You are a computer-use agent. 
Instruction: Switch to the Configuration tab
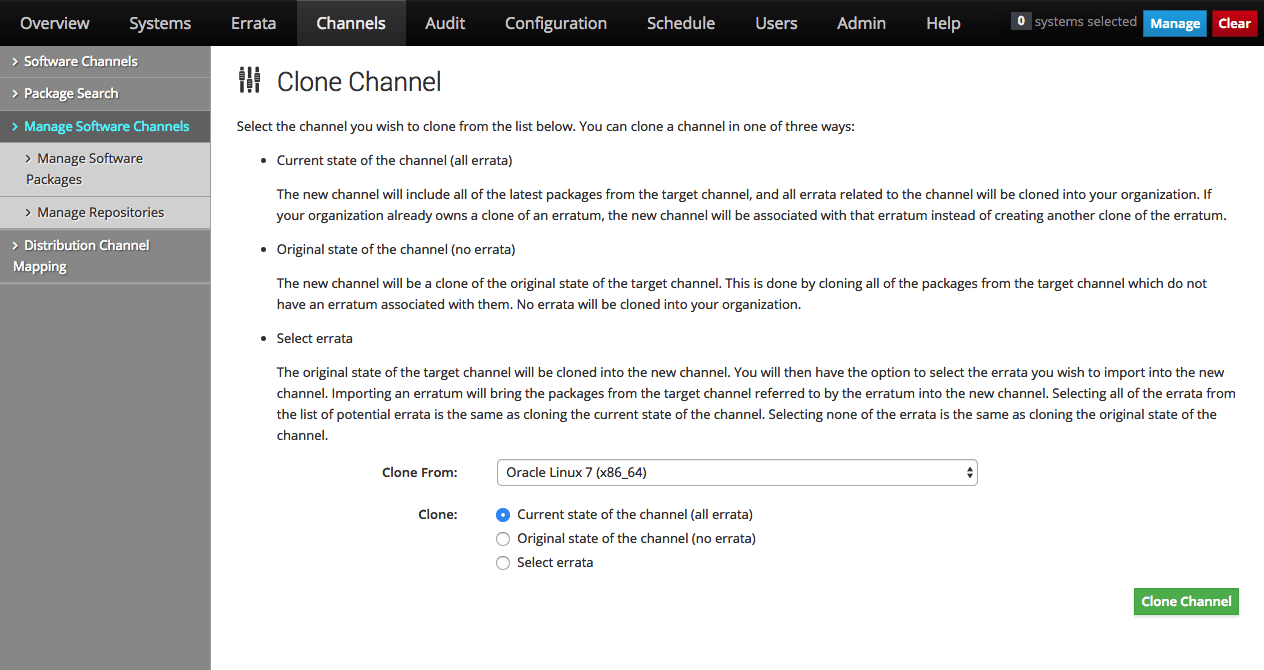tap(556, 23)
